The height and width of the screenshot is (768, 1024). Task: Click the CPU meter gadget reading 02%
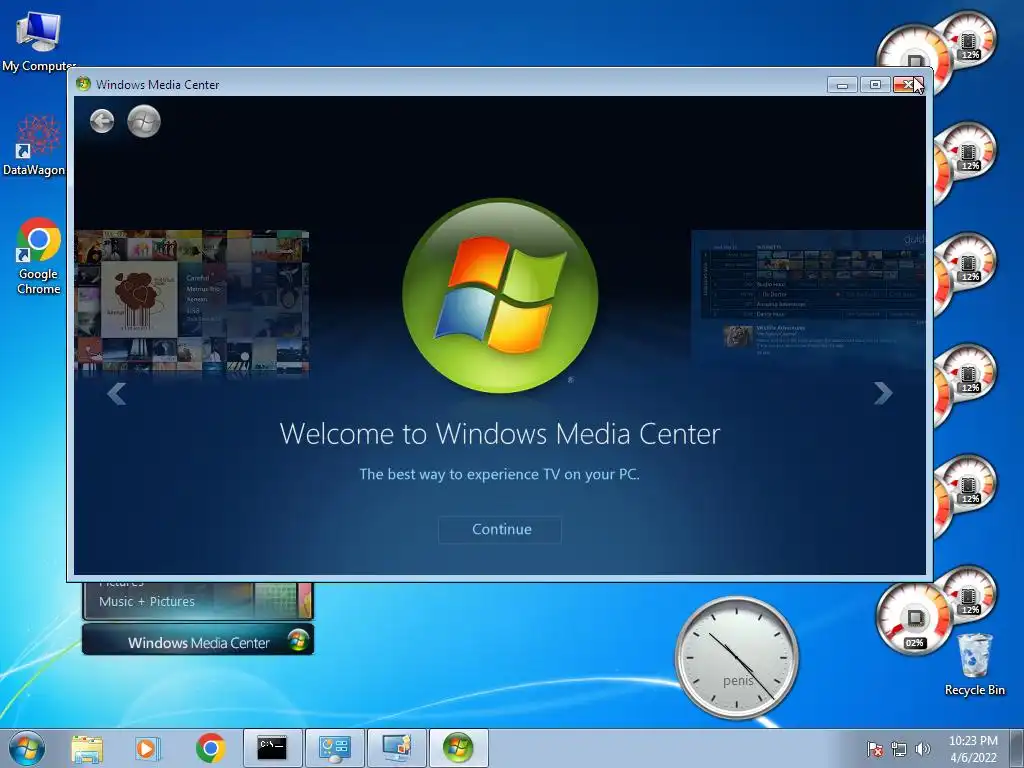click(x=914, y=618)
